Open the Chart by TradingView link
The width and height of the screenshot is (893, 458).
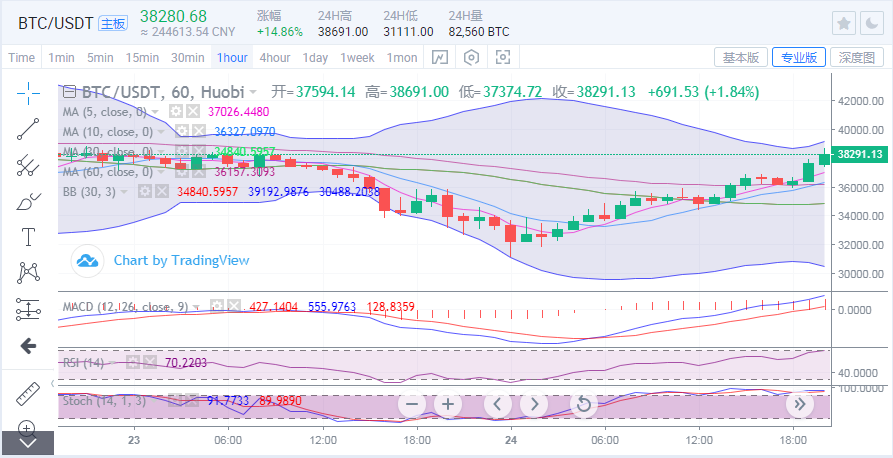[x=181, y=260]
